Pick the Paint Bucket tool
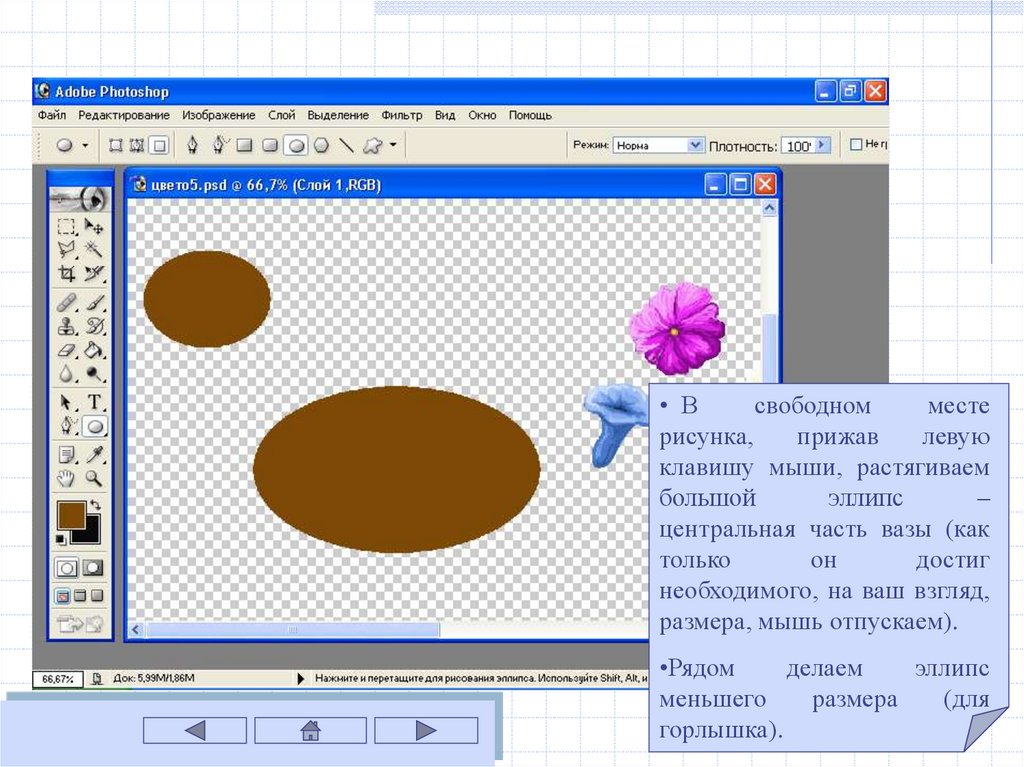Image resolution: width=1024 pixels, height=767 pixels. point(94,351)
